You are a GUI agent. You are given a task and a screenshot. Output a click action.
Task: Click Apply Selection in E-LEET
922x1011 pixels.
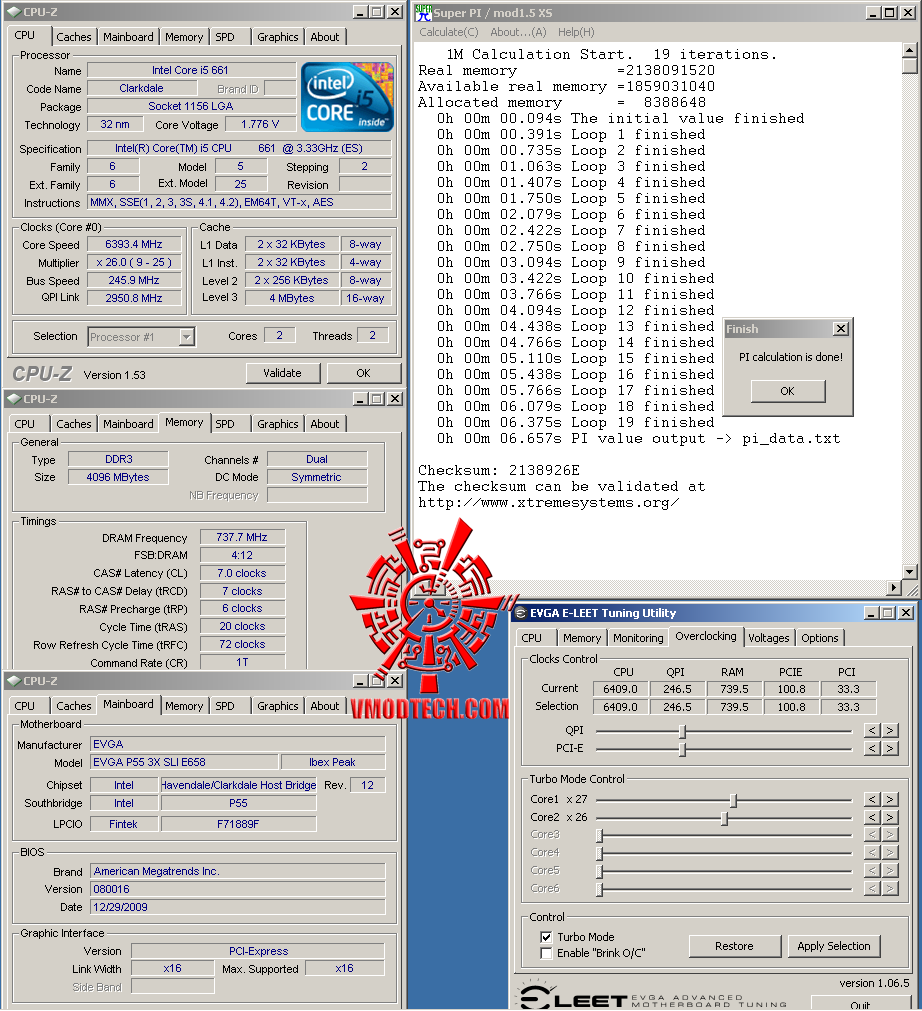pyautogui.click(x=834, y=946)
